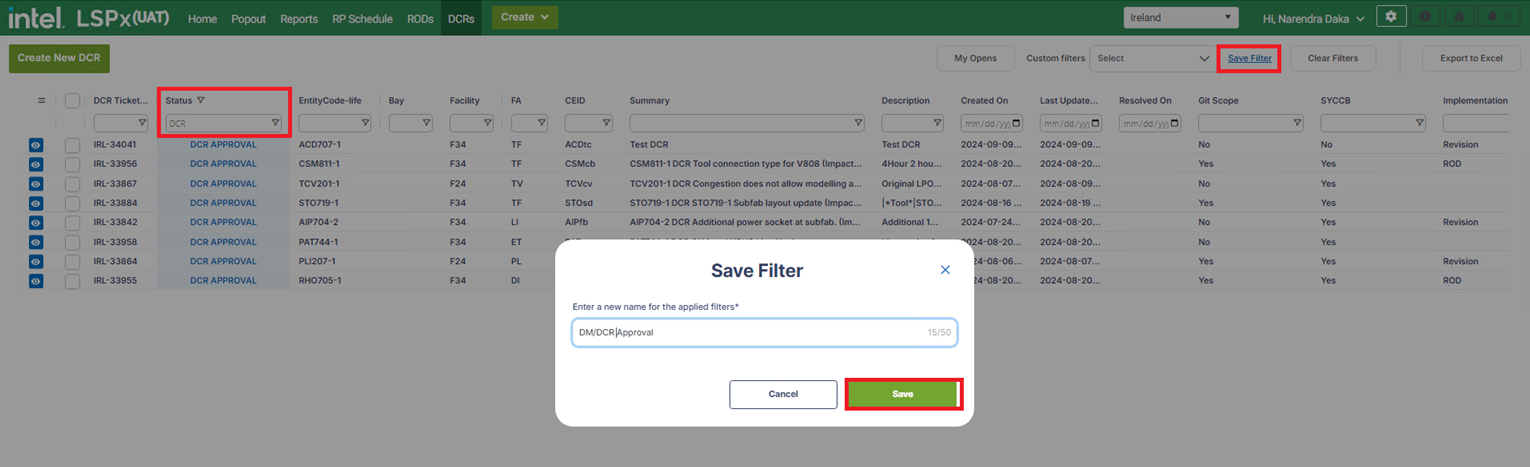
Task: Expand the Custom filters Select dropdown
Action: [x=1153, y=58]
